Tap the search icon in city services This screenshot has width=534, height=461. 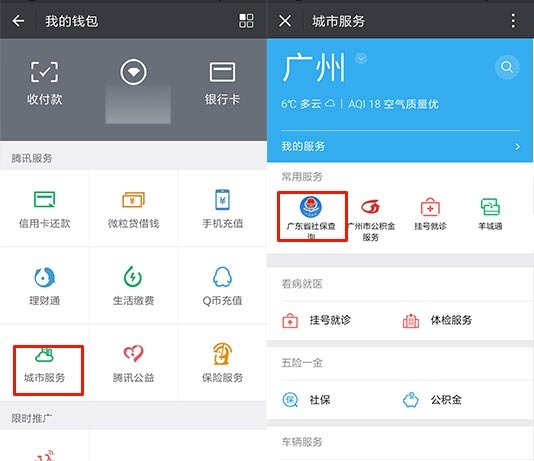(507, 67)
